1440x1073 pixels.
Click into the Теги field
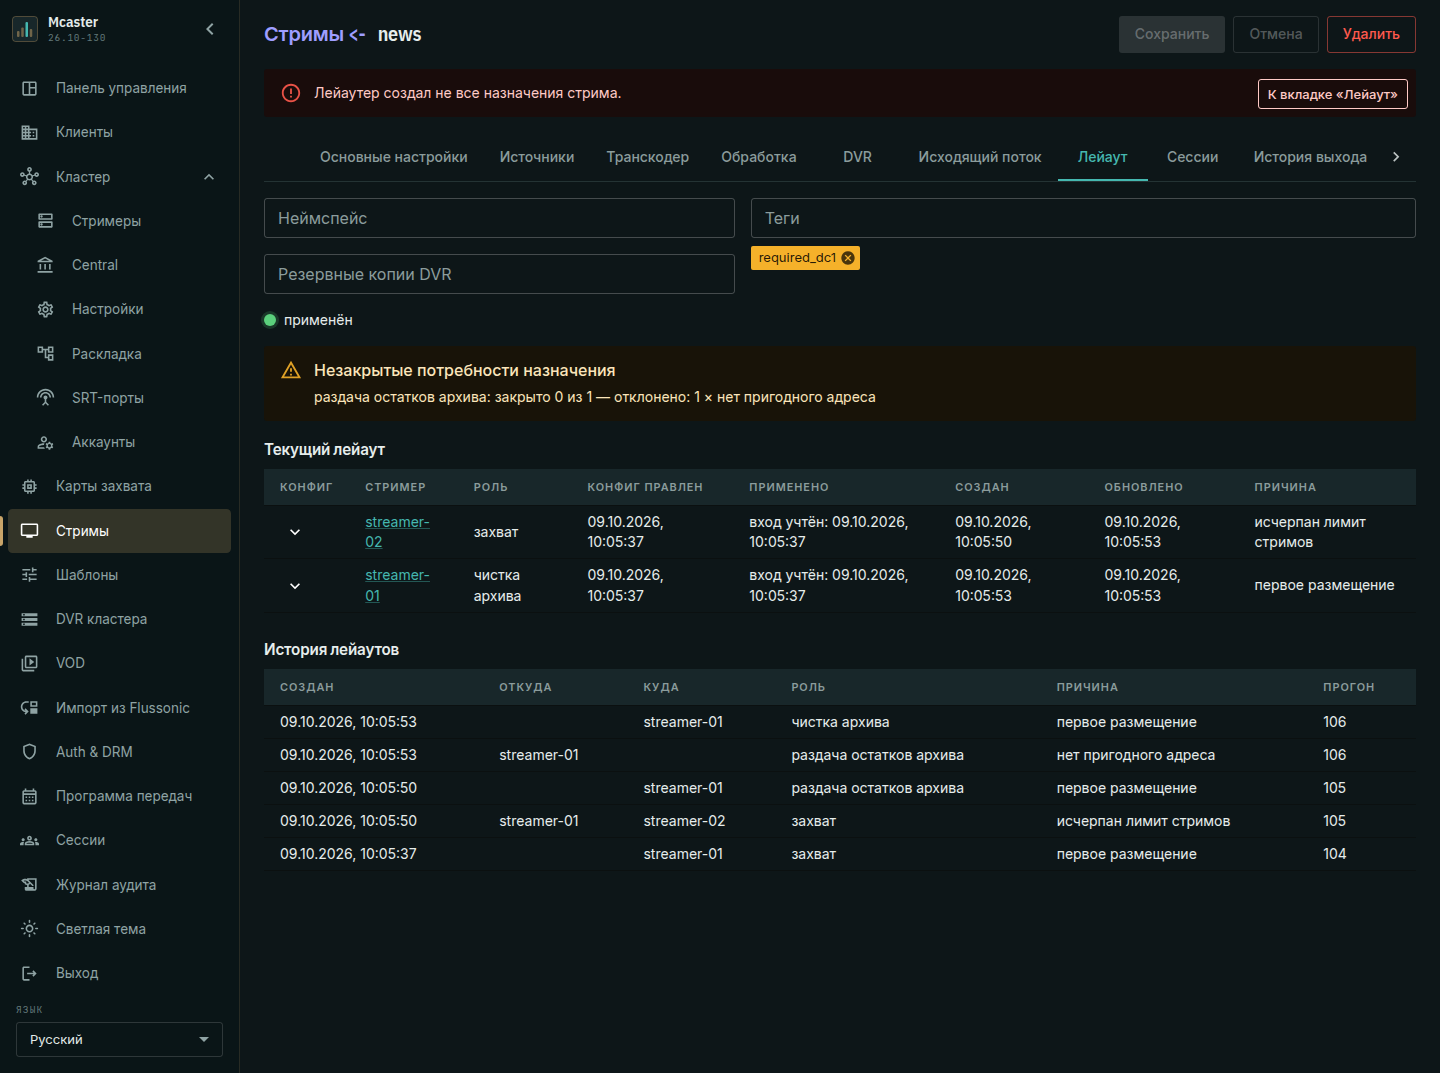(x=1083, y=218)
